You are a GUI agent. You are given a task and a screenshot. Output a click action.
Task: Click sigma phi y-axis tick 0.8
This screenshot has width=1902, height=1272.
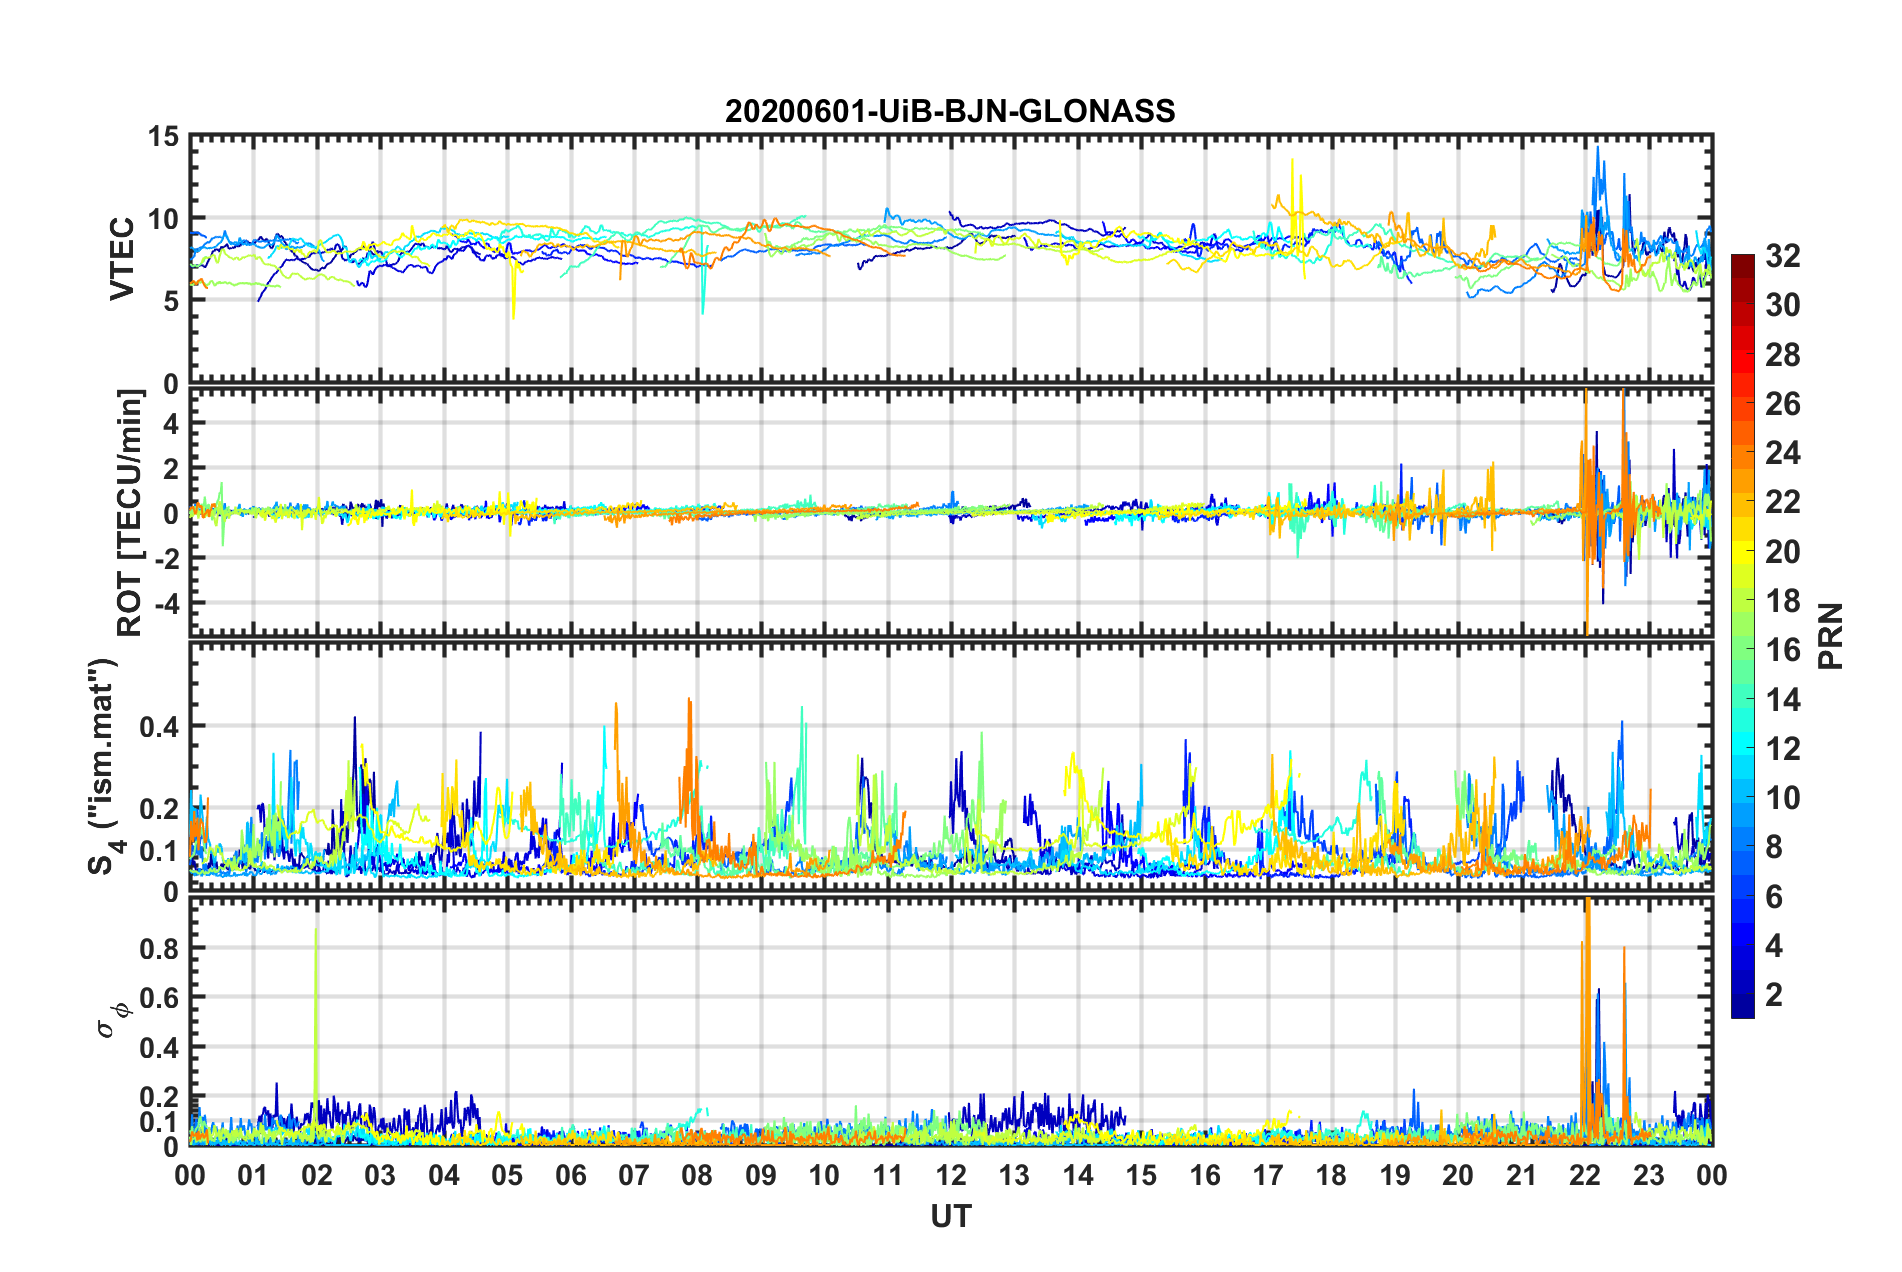pyautogui.click(x=159, y=948)
